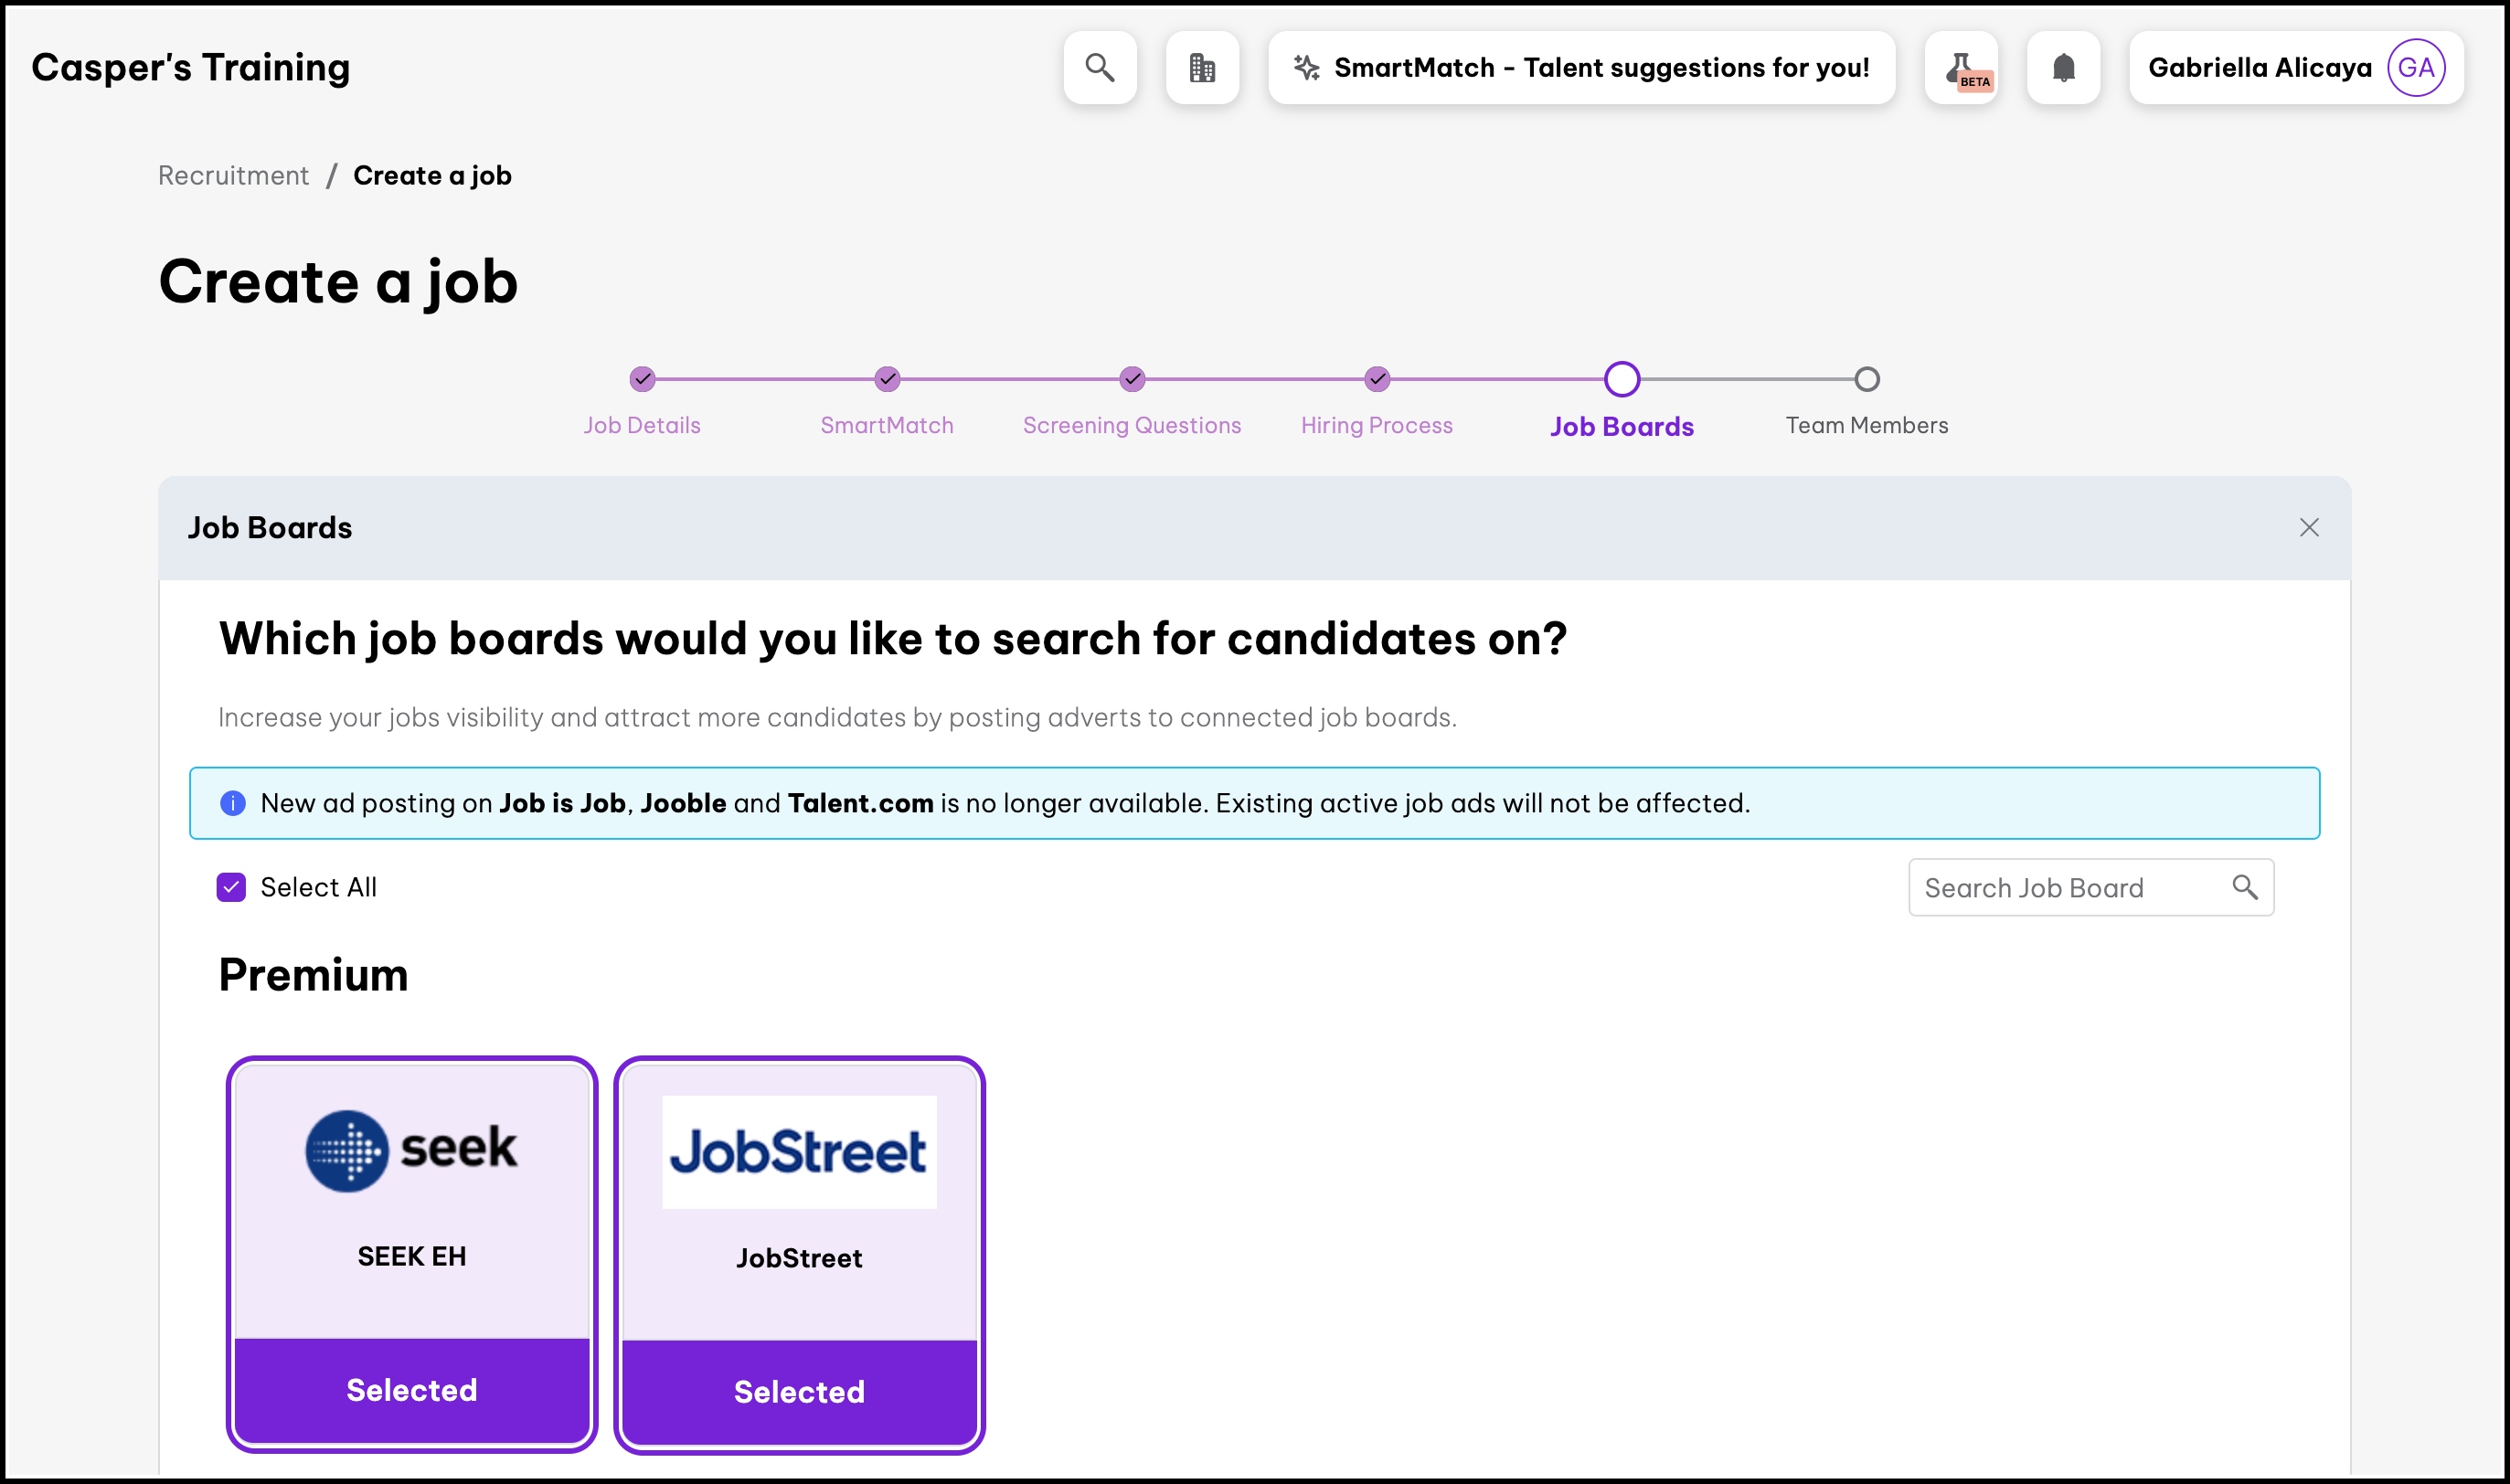The image size is (2510, 1484).
Task: Open the Recruitment breadcrumb link
Action: point(234,176)
